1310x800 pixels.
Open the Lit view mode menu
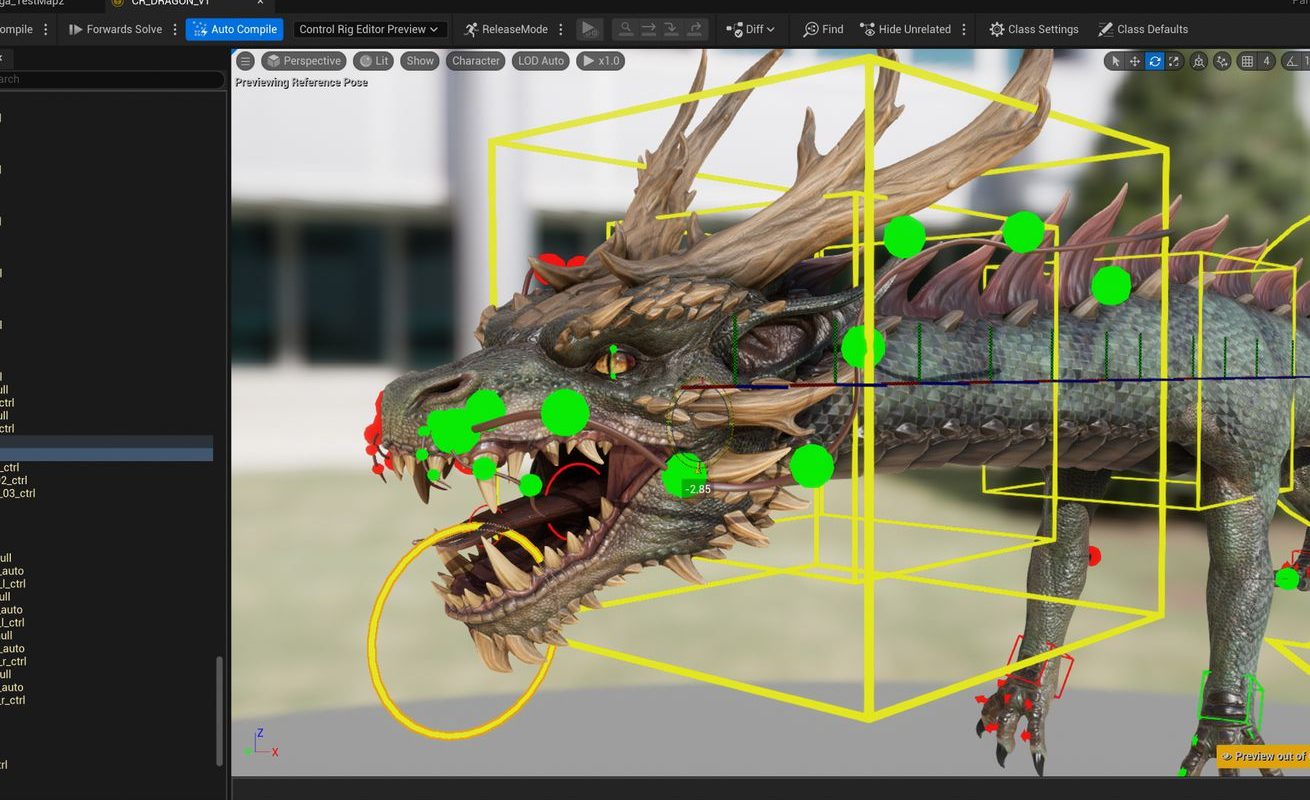[373, 61]
